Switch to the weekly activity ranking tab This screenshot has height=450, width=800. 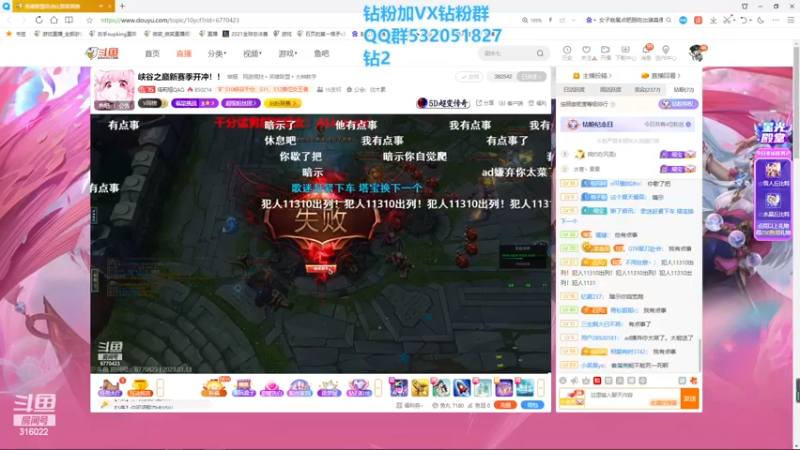coord(611,90)
